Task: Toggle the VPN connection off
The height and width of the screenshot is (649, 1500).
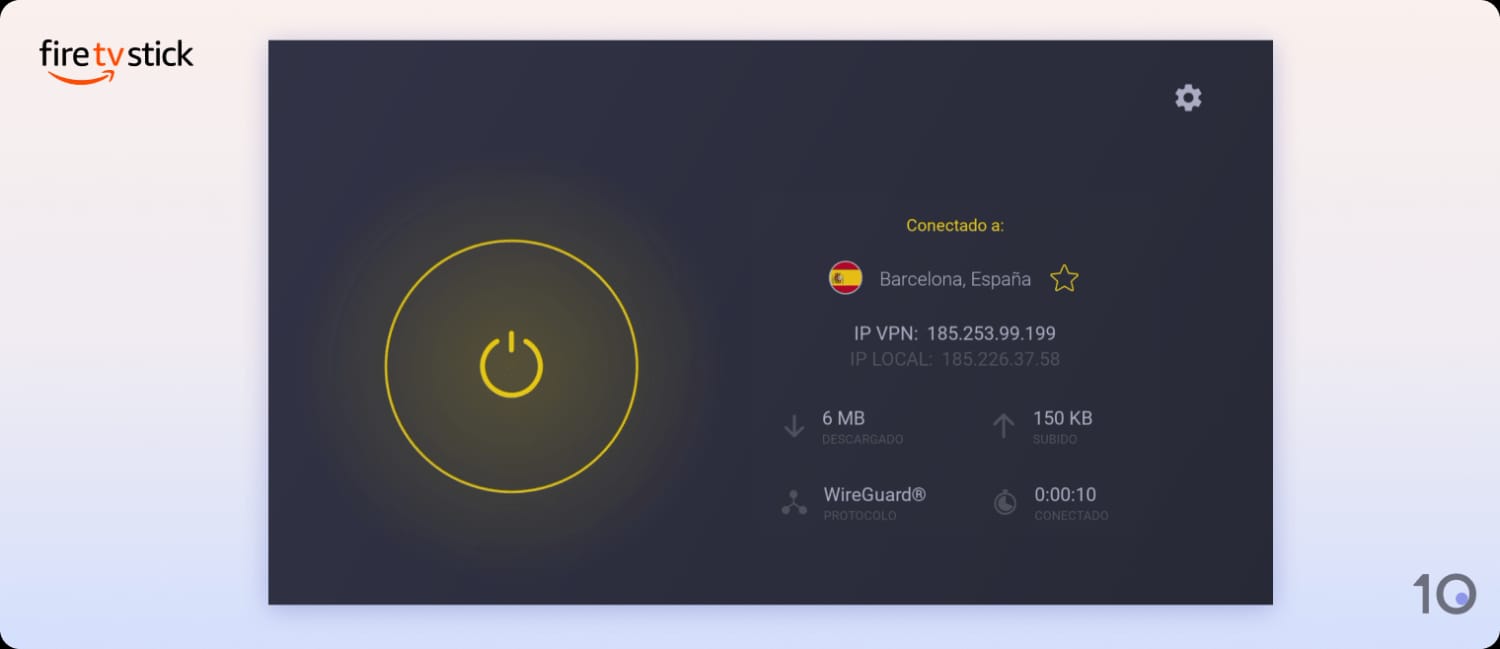Action: pos(511,367)
